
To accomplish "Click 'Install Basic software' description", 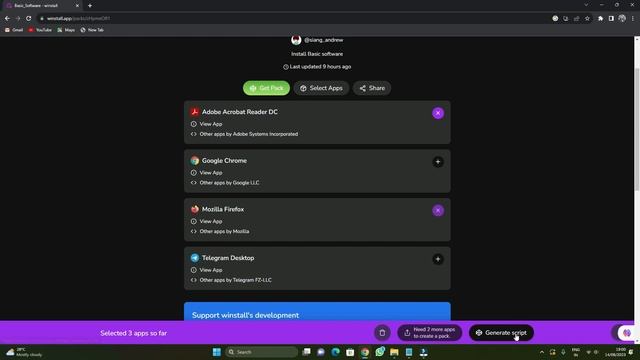I will tap(317, 54).
